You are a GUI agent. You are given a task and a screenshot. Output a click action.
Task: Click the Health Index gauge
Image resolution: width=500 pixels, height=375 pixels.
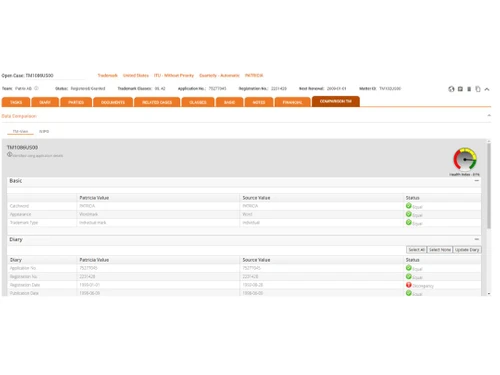(465, 159)
